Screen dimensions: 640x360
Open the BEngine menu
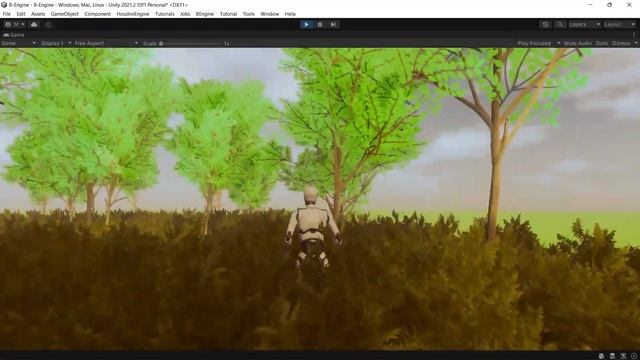click(205, 14)
